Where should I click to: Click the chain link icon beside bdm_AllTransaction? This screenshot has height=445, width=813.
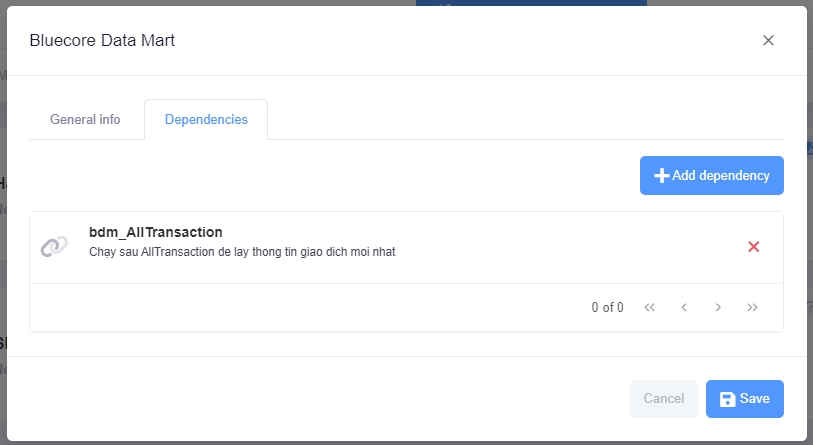54,247
